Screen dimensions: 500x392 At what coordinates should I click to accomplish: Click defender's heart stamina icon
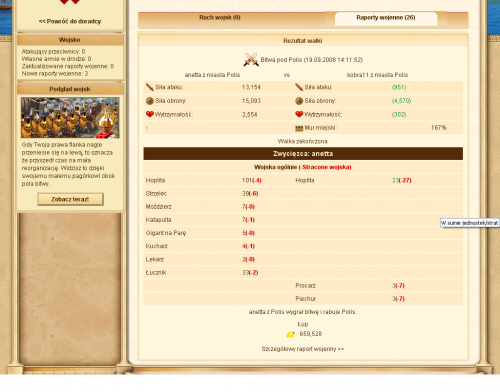point(299,114)
